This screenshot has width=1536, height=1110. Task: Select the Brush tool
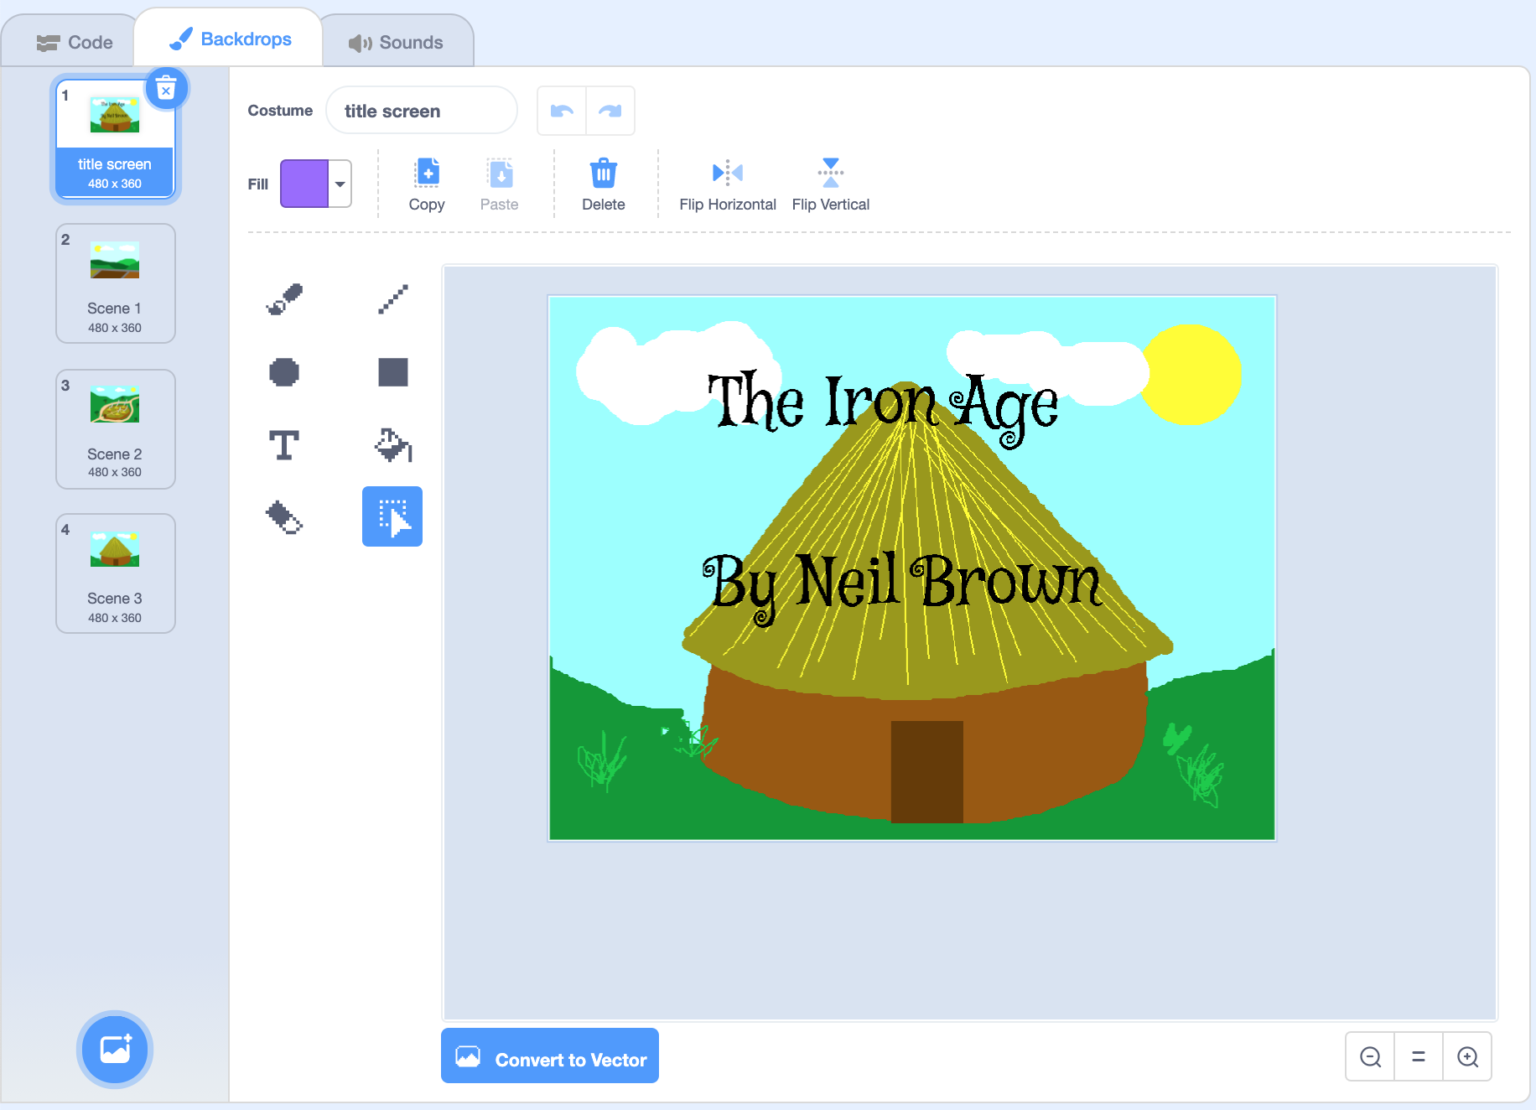(284, 298)
